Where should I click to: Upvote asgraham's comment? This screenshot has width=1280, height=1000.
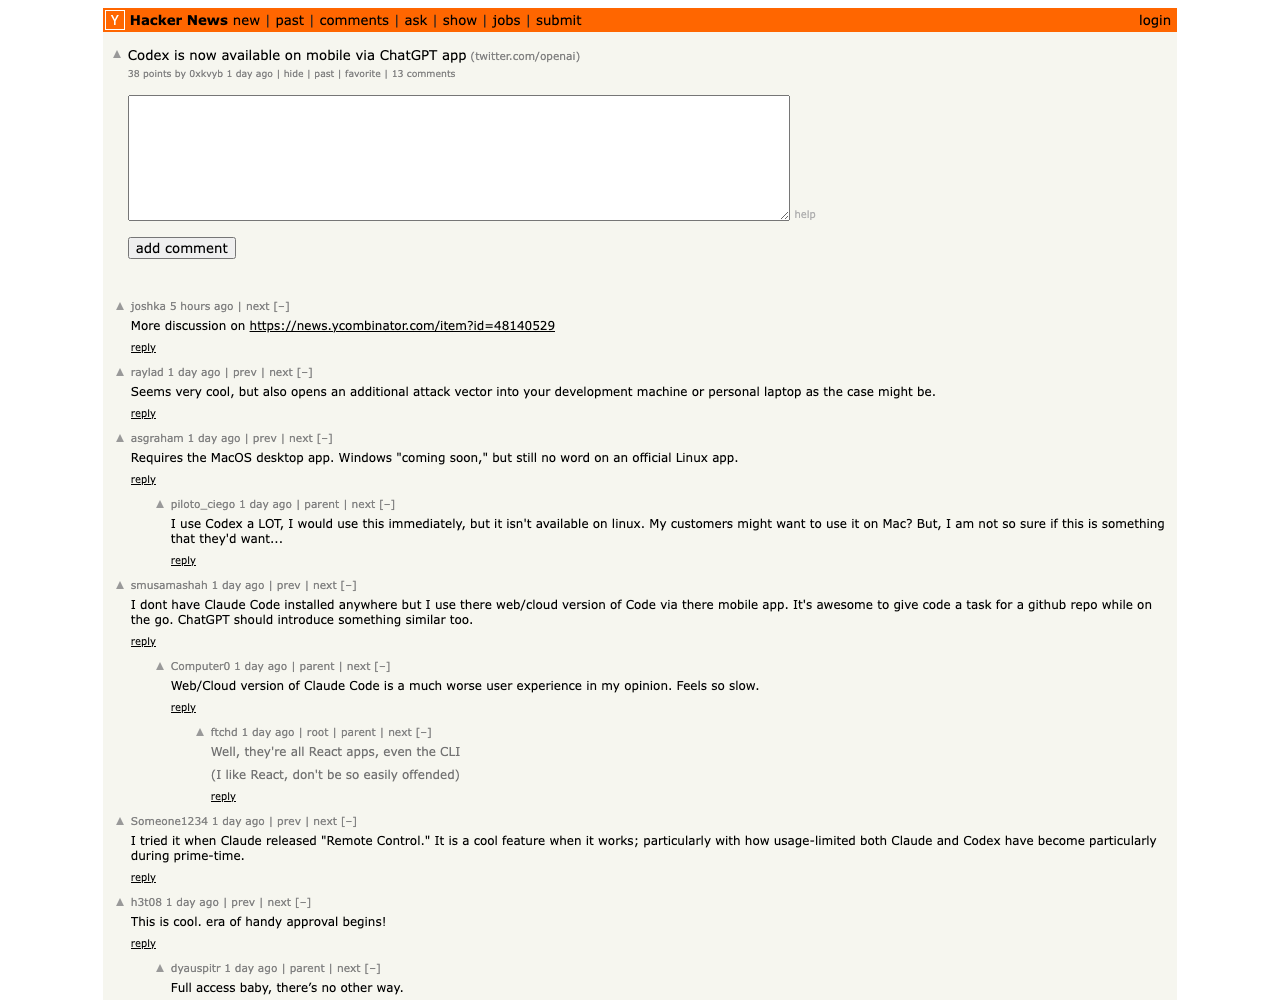click(120, 438)
